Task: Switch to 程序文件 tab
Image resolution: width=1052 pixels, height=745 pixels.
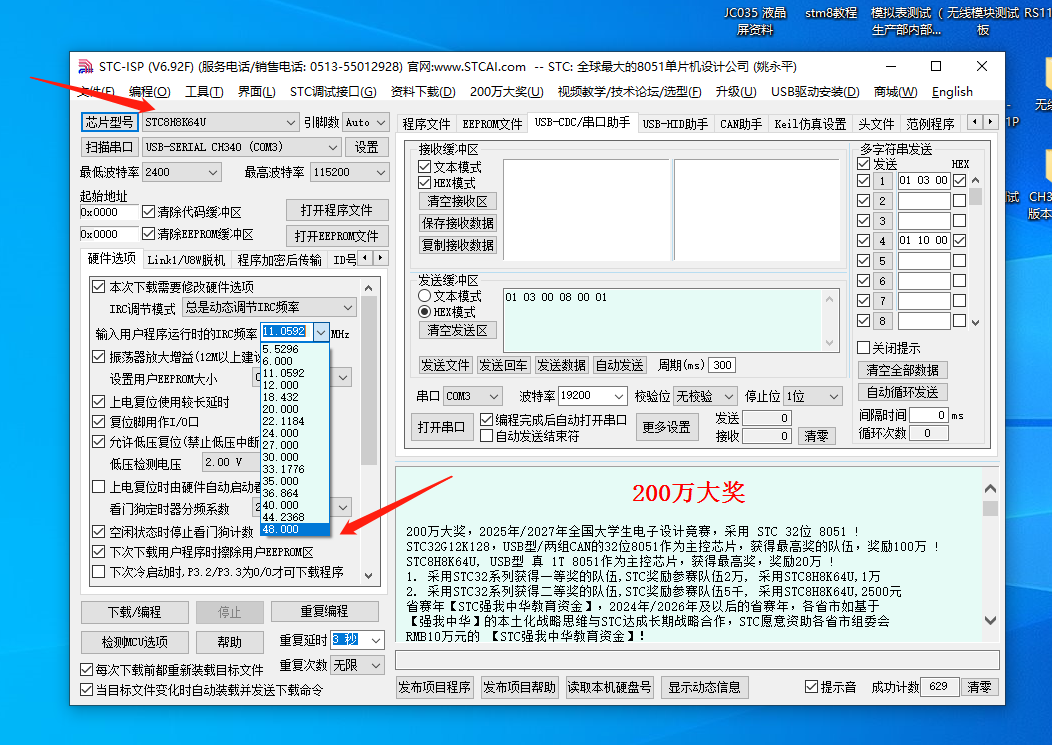Action: (426, 124)
